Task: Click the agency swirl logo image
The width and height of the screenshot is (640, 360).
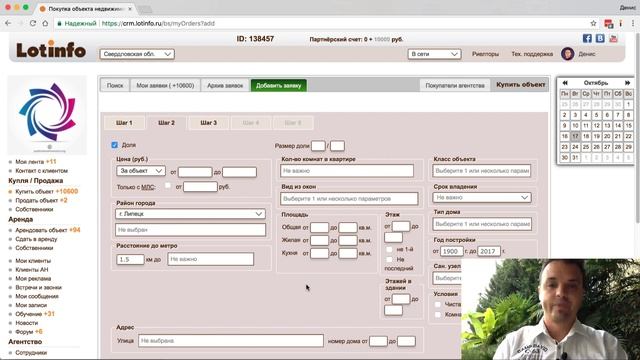Action: (47, 114)
